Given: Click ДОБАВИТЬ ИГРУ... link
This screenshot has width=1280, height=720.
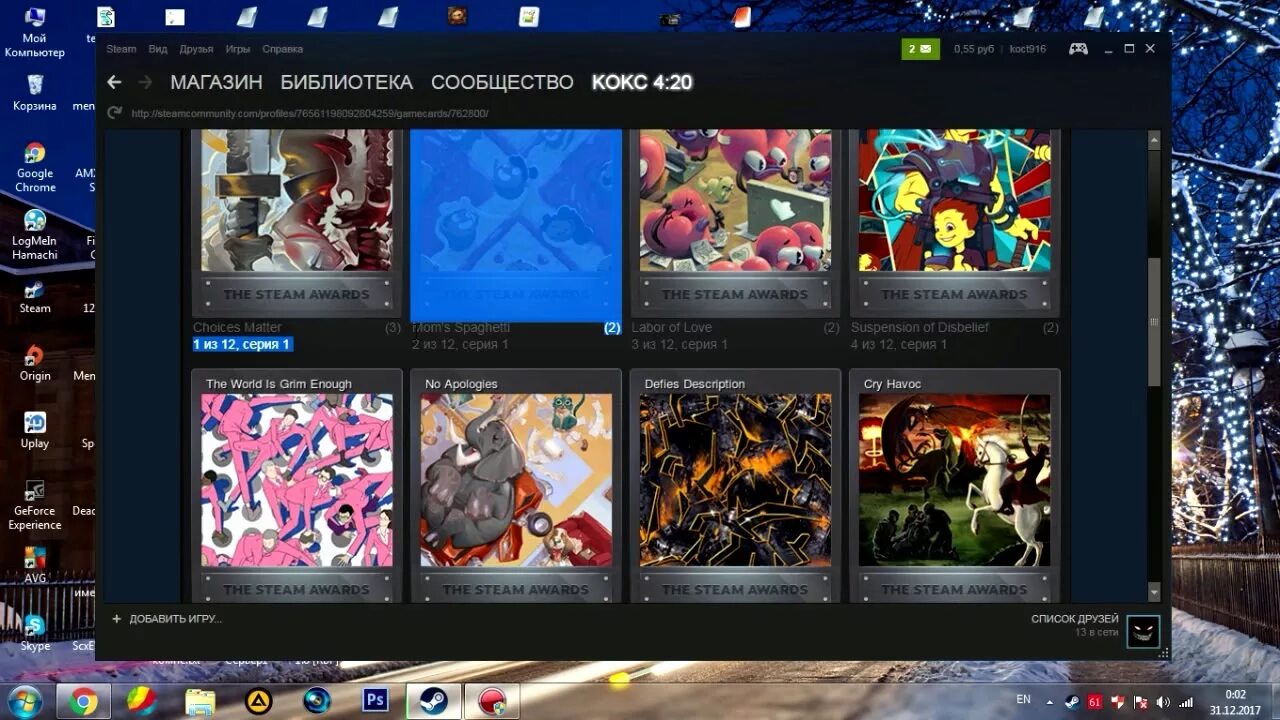Looking at the screenshot, I should tap(175, 619).
